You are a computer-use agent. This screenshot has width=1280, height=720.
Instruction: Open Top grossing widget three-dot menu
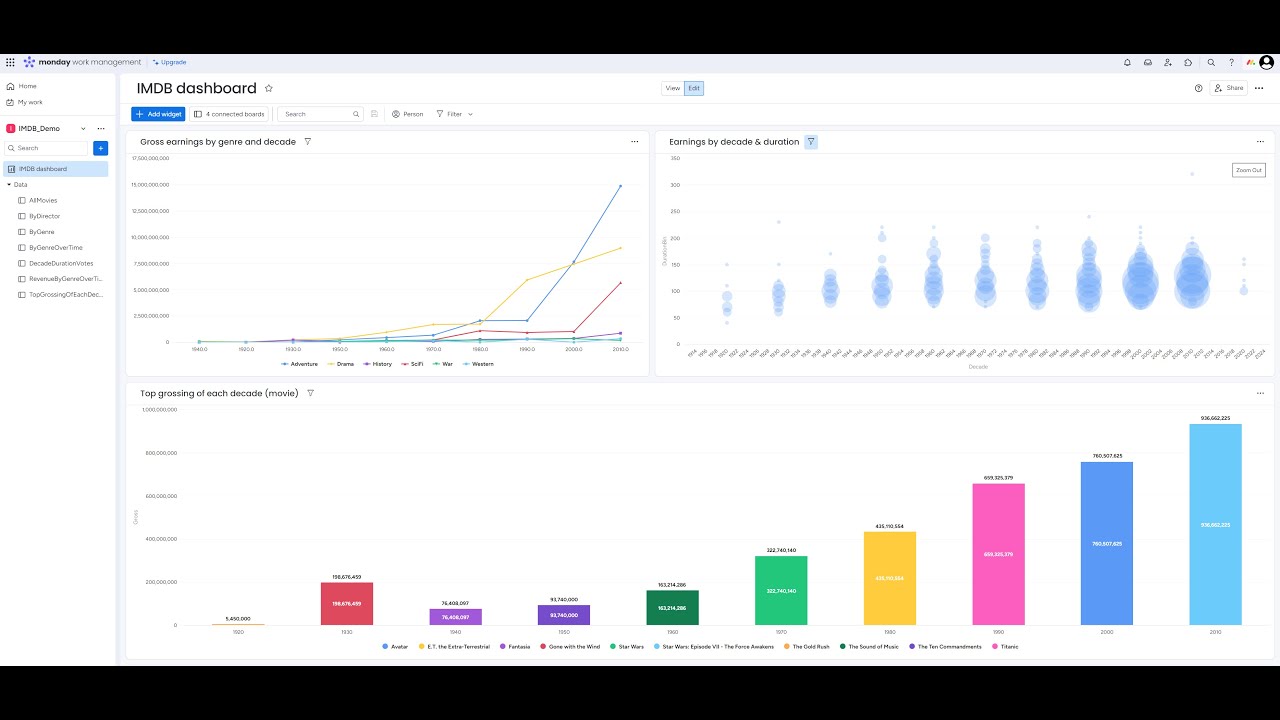pyautogui.click(x=1260, y=393)
